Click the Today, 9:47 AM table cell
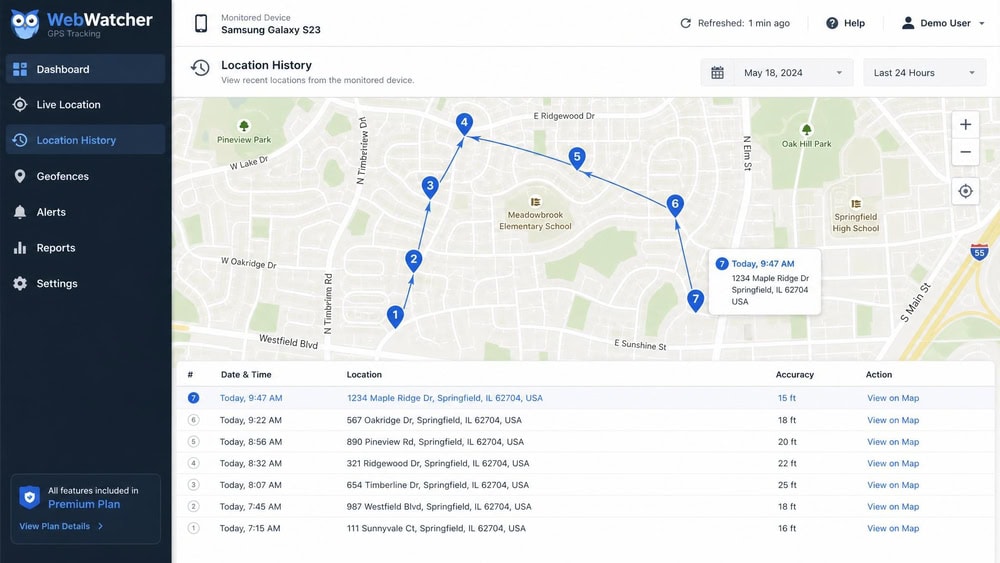The height and width of the screenshot is (563, 1000). 251,398
